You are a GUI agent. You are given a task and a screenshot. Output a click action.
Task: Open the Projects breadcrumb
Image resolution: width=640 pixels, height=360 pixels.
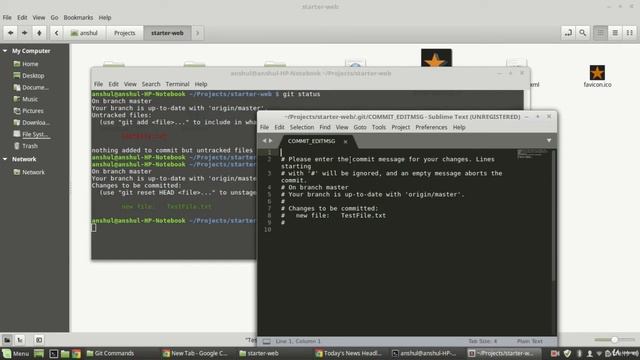pyautogui.click(x=124, y=33)
